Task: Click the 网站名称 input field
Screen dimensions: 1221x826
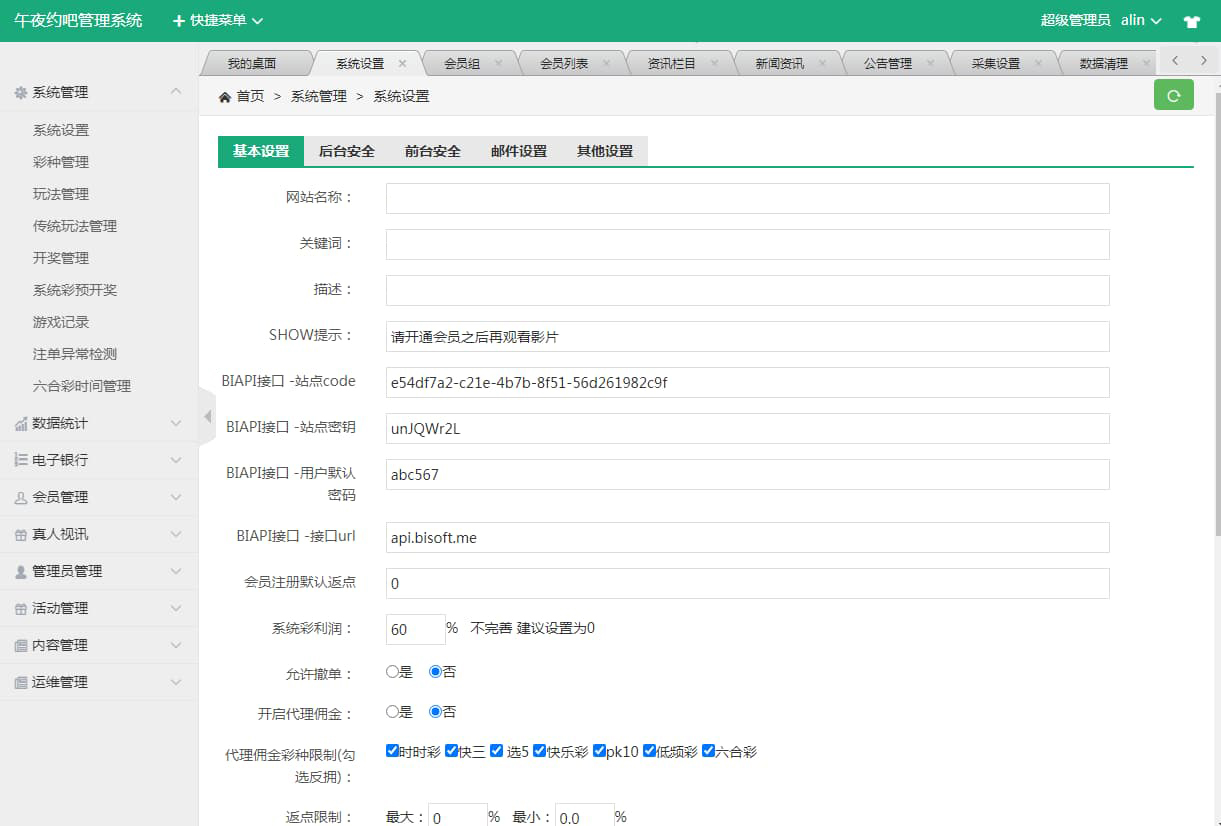Action: point(747,198)
